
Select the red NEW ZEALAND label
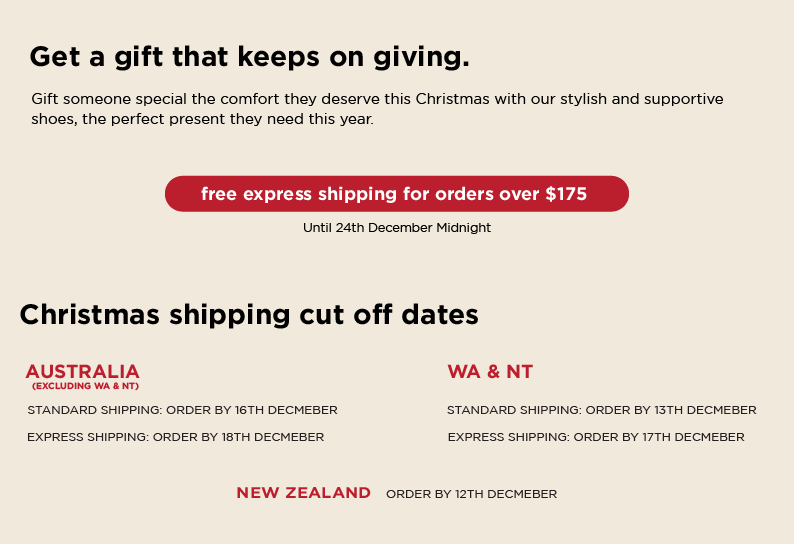[x=303, y=493]
